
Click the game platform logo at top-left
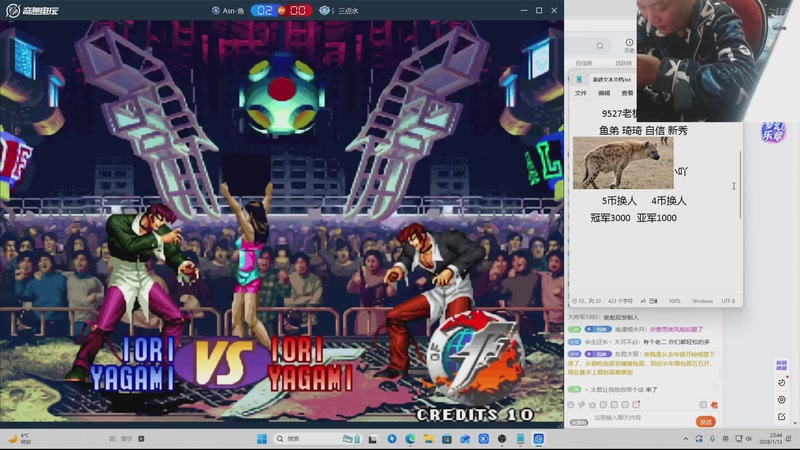pyautogui.click(x=32, y=10)
